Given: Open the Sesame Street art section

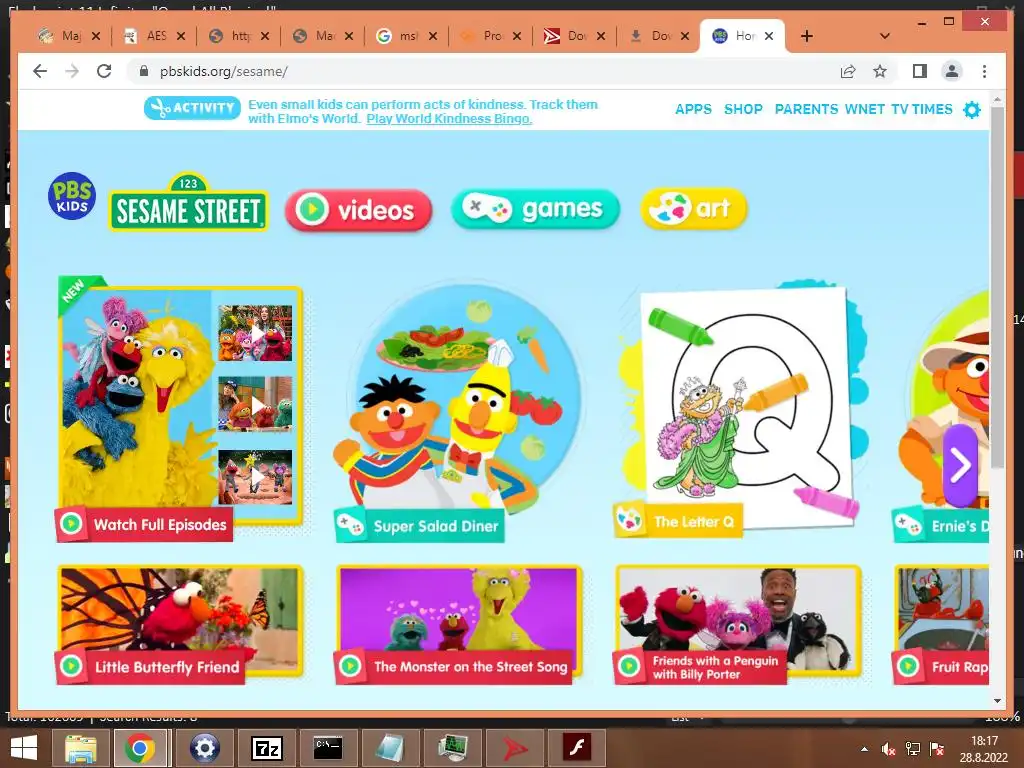Looking at the screenshot, I should 694,208.
